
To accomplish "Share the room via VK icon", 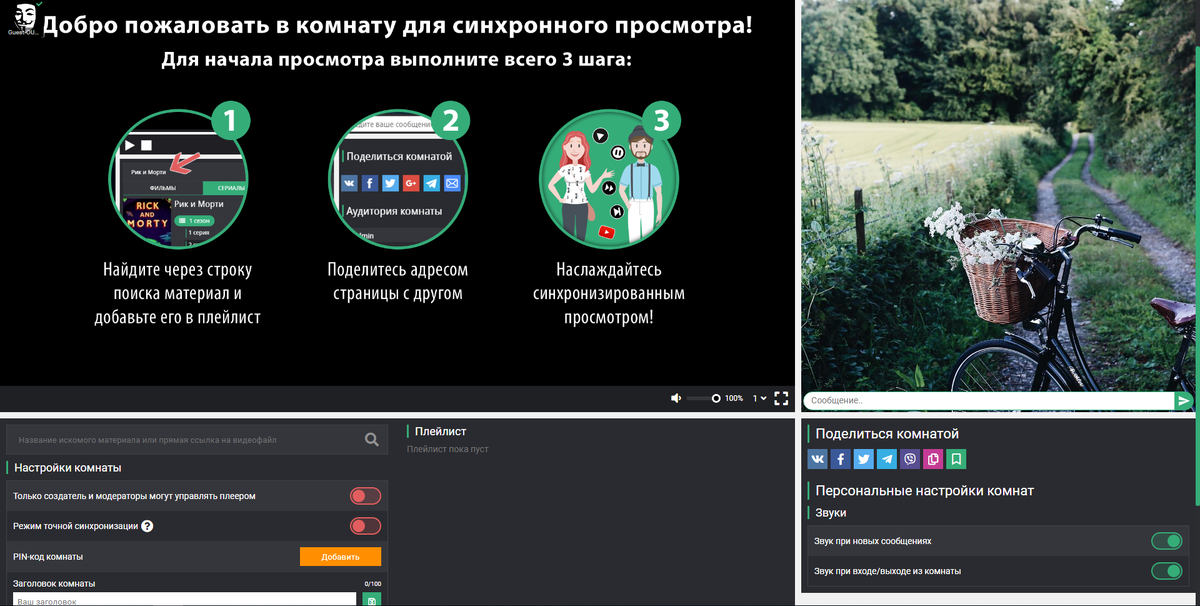I will click(x=817, y=458).
